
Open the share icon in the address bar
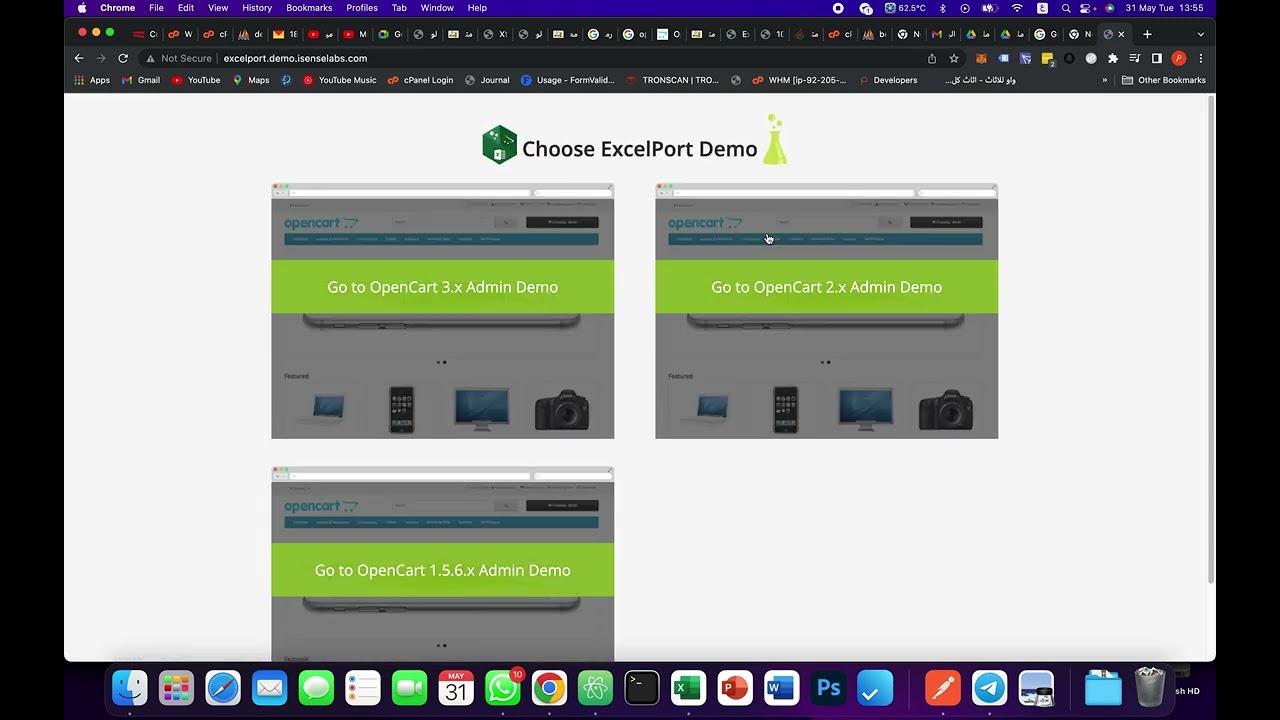[x=932, y=58]
